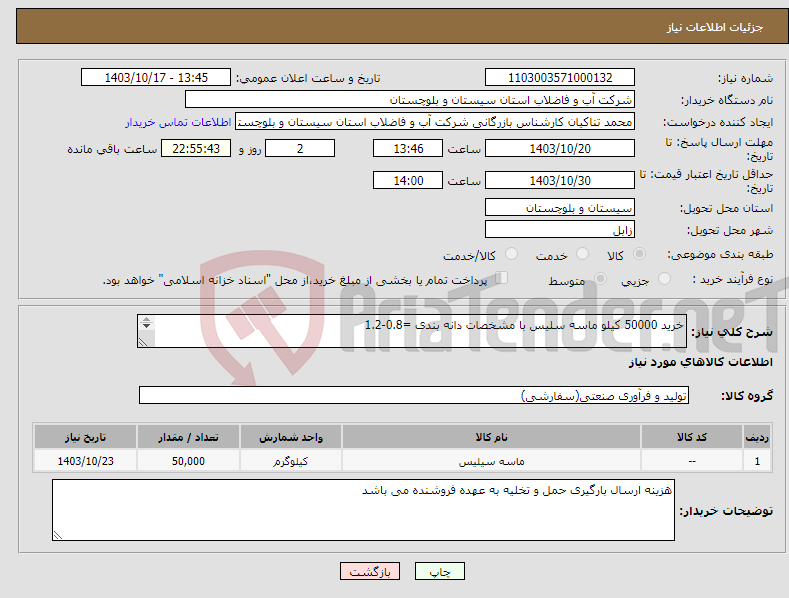The image size is (789, 598).
Task: Open اطلاعات تماس خریدار contact link
Action: click(x=178, y=122)
